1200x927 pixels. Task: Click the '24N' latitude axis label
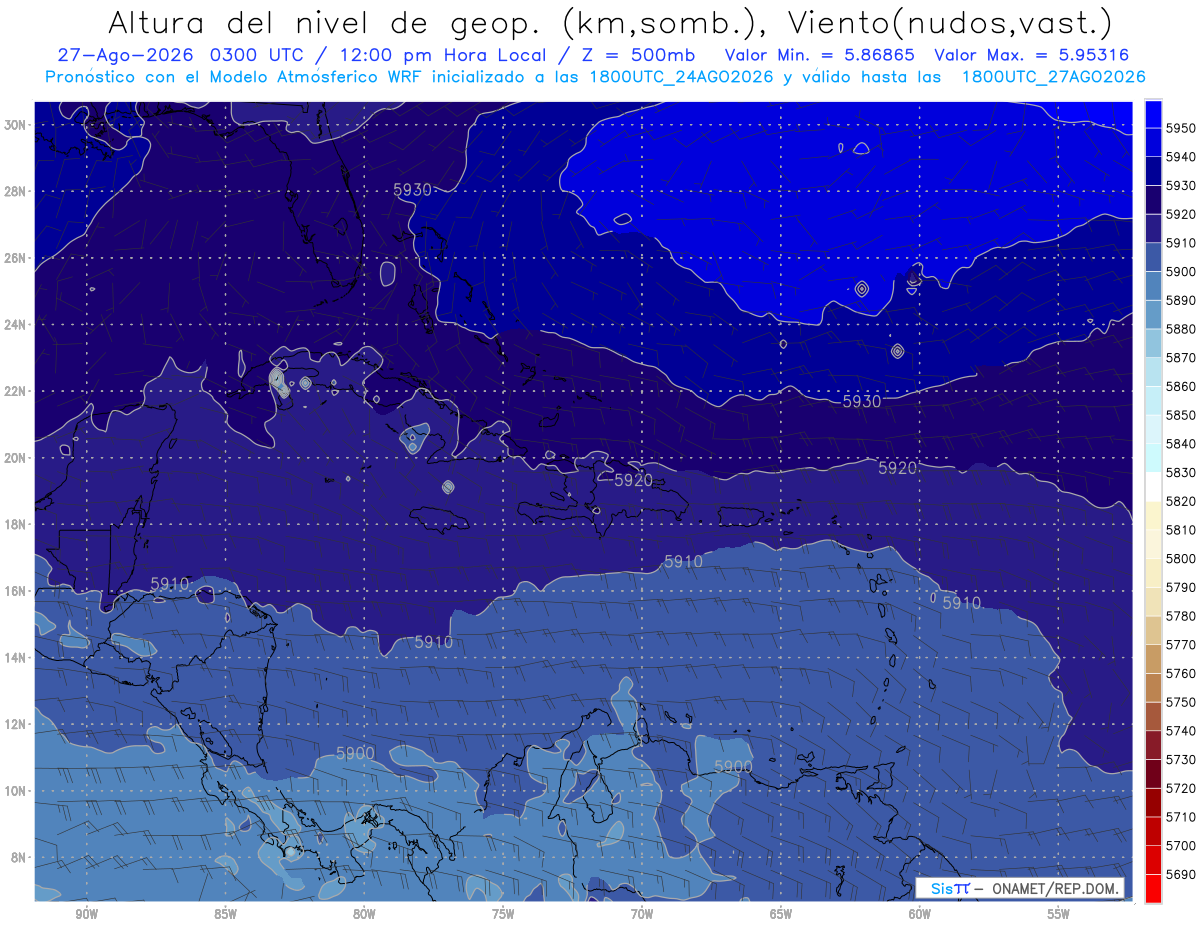17,325
